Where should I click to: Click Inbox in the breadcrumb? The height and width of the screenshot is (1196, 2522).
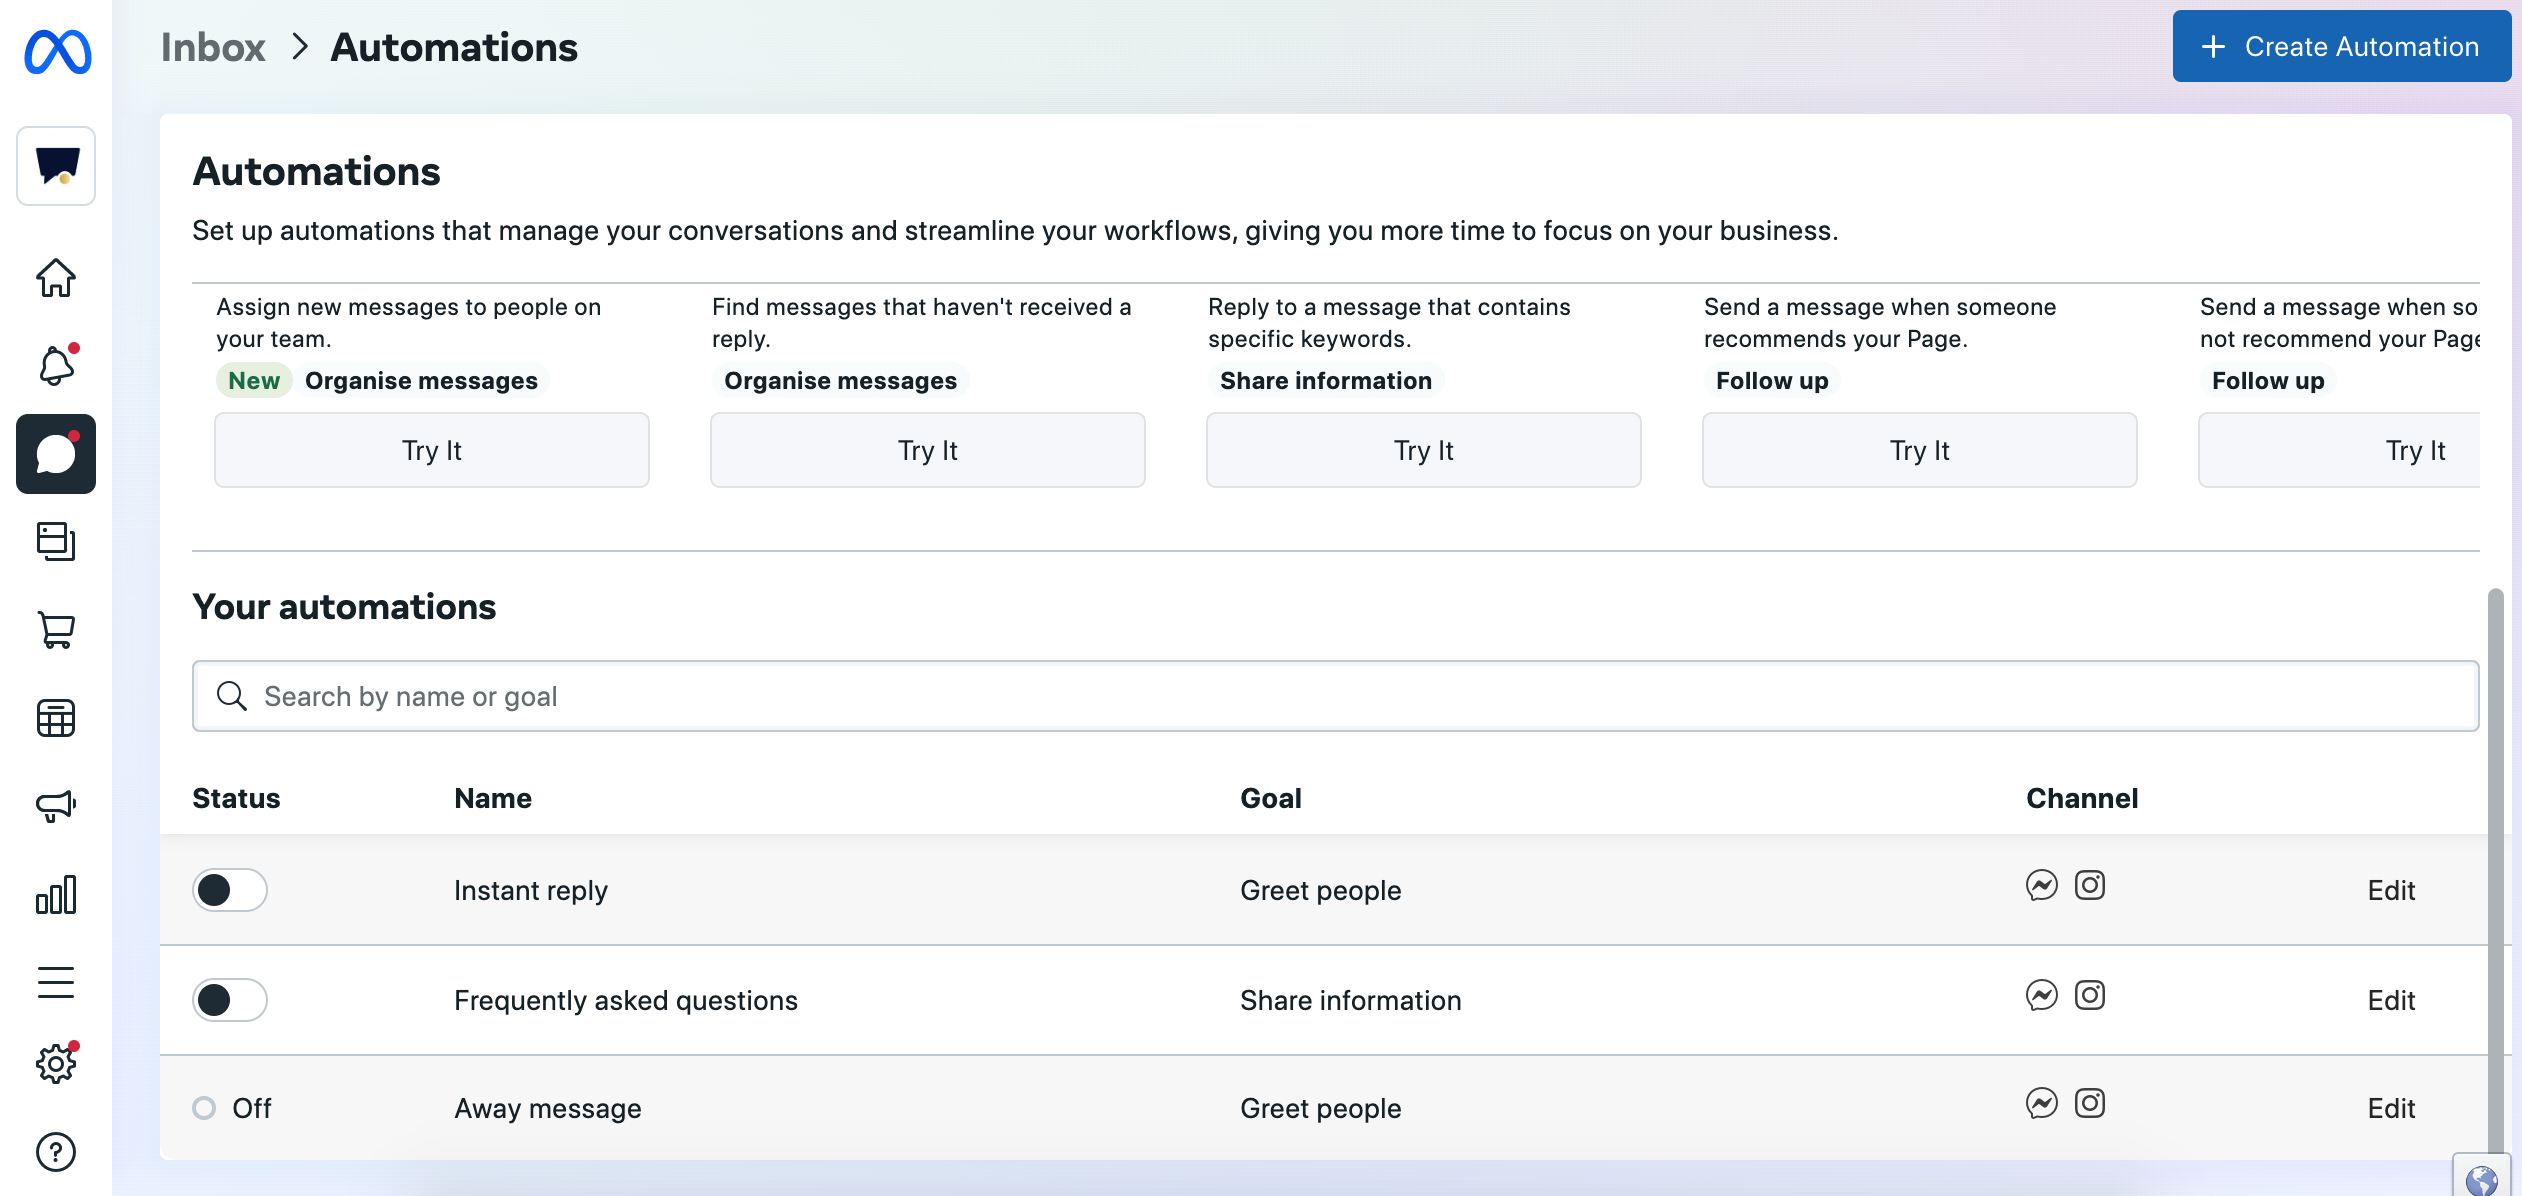[x=213, y=47]
